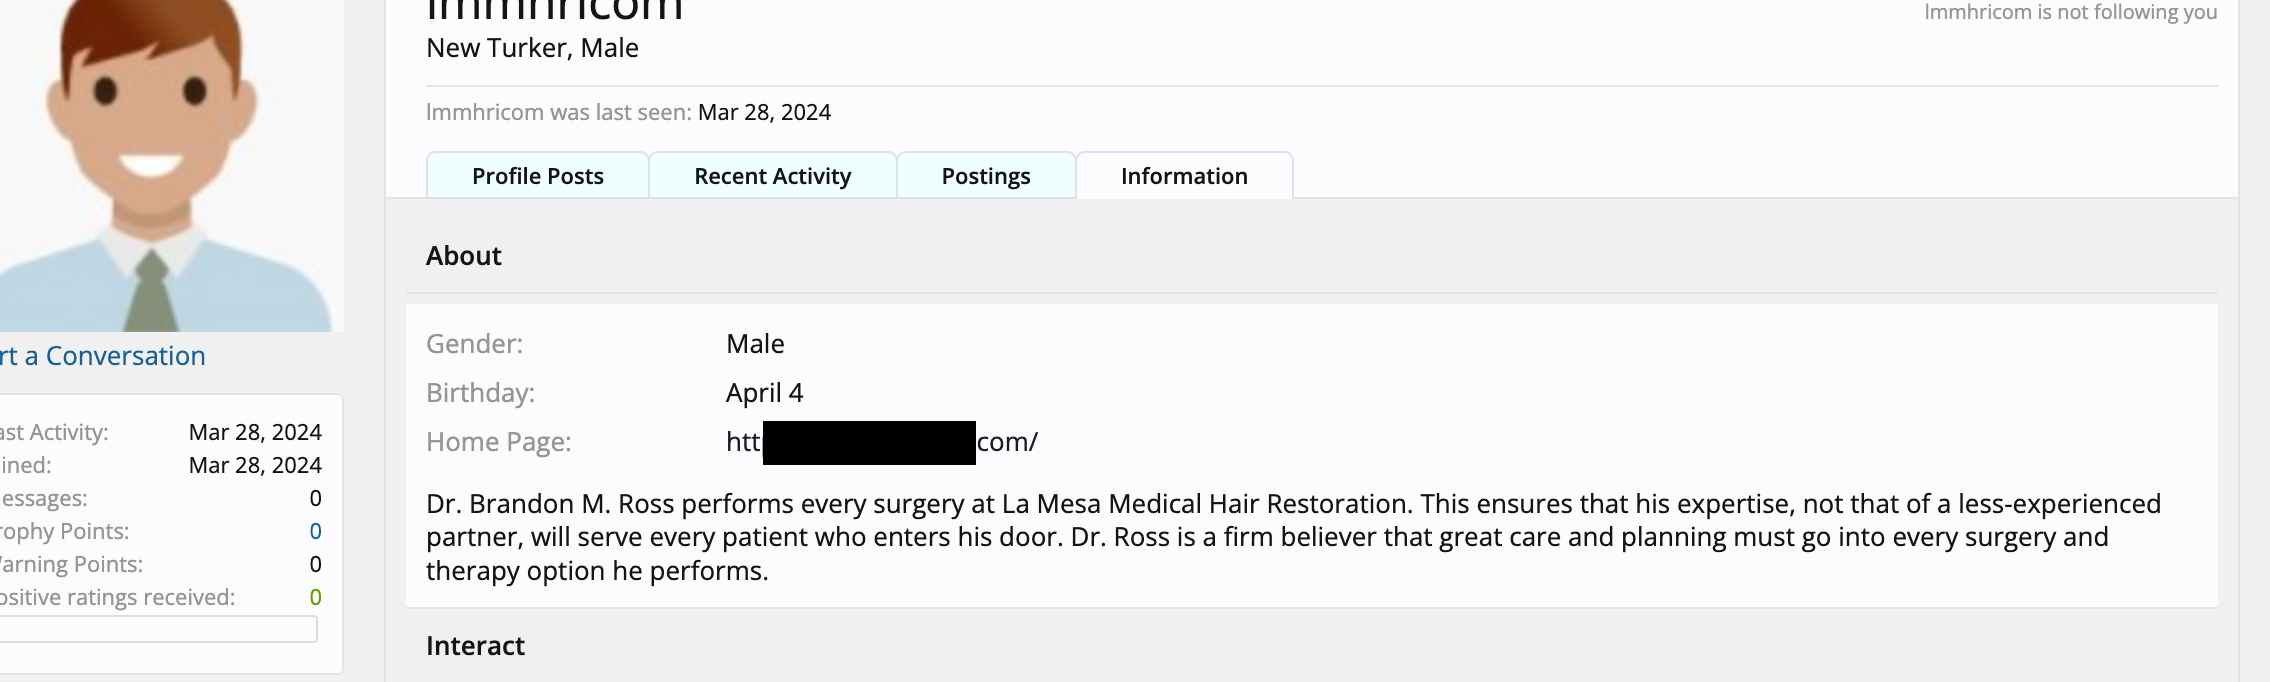The image size is (2270, 682).
Task: Click the Information tab
Action: pos(1184,176)
